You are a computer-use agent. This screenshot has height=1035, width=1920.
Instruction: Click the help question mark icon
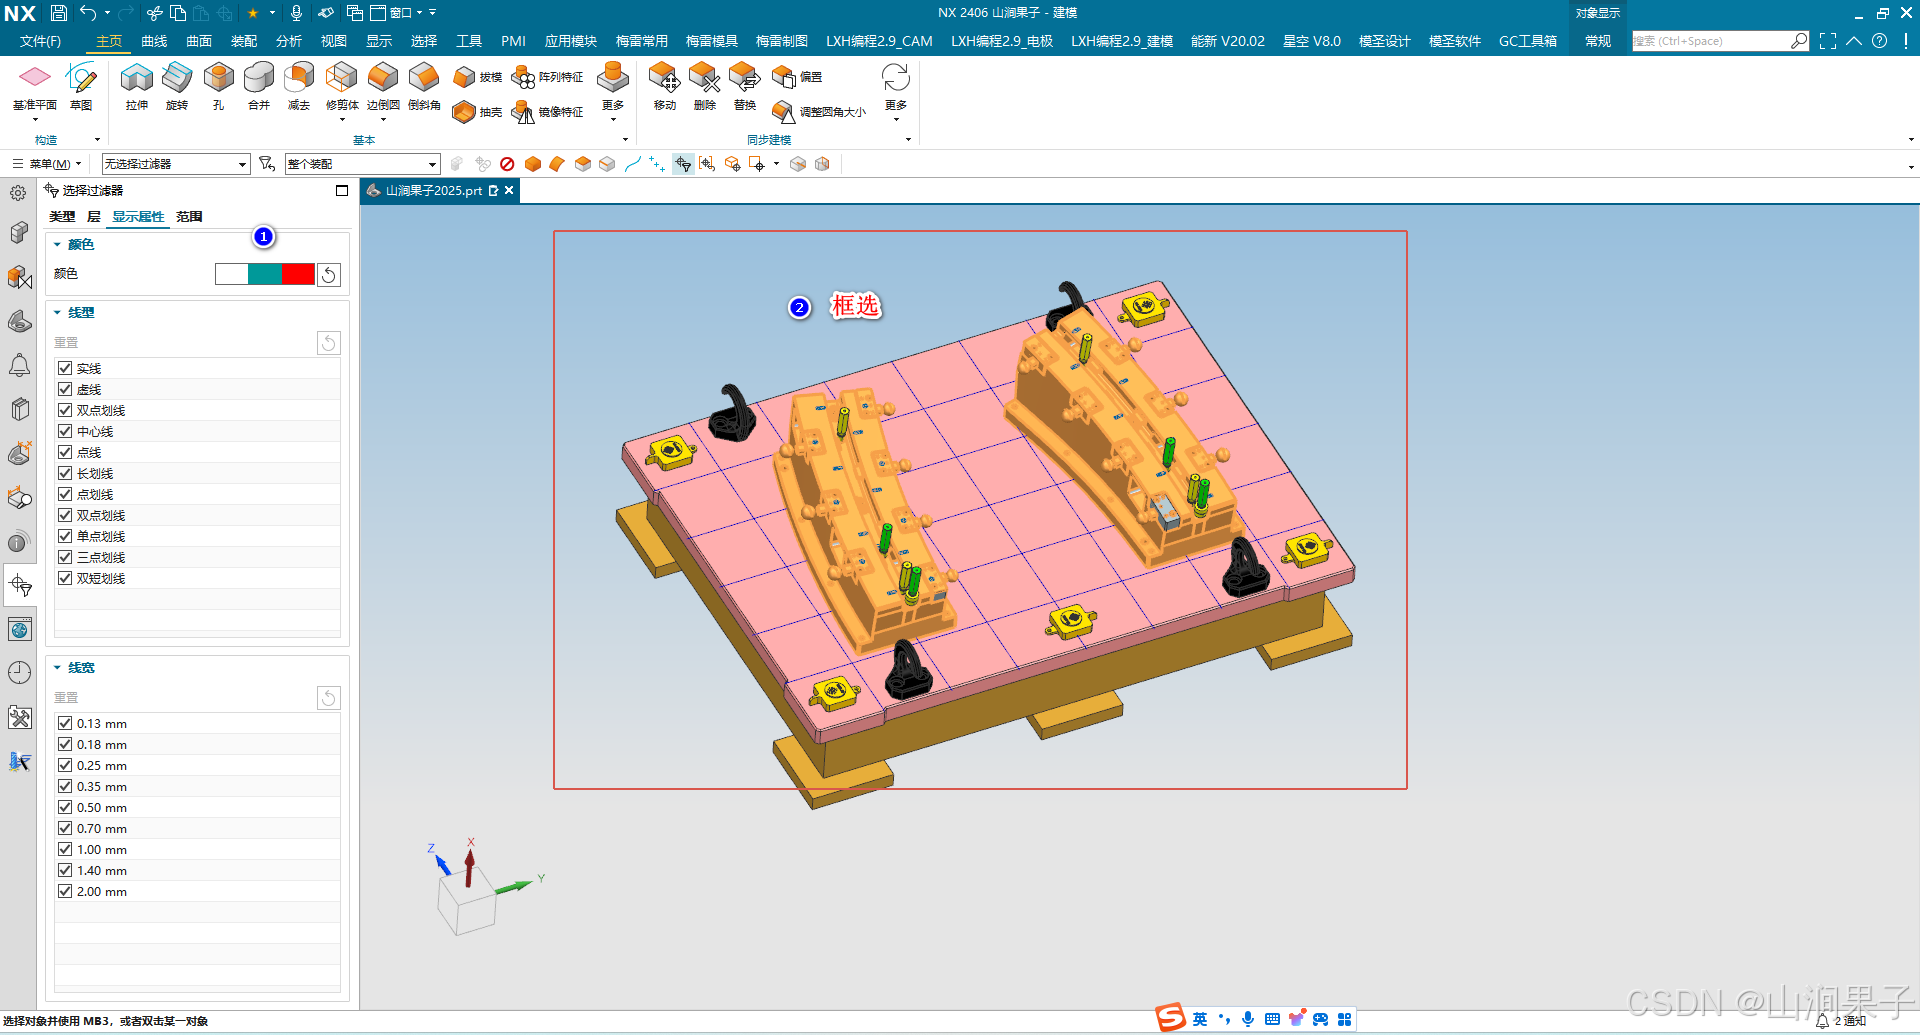[1880, 41]
